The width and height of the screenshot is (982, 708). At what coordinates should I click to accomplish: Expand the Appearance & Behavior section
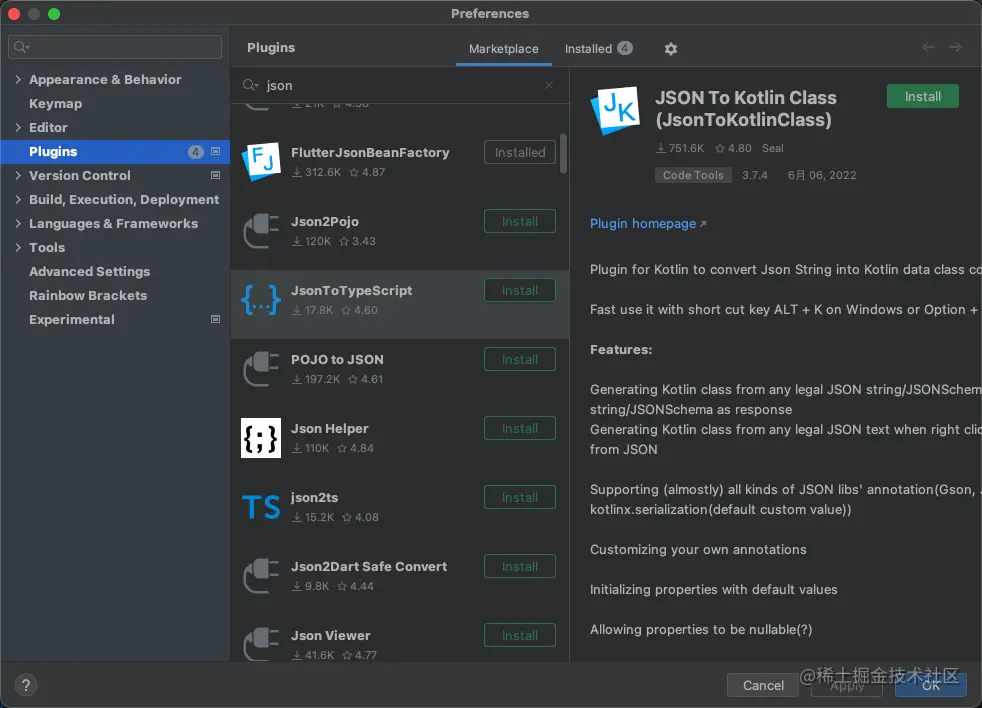point(18,80)
